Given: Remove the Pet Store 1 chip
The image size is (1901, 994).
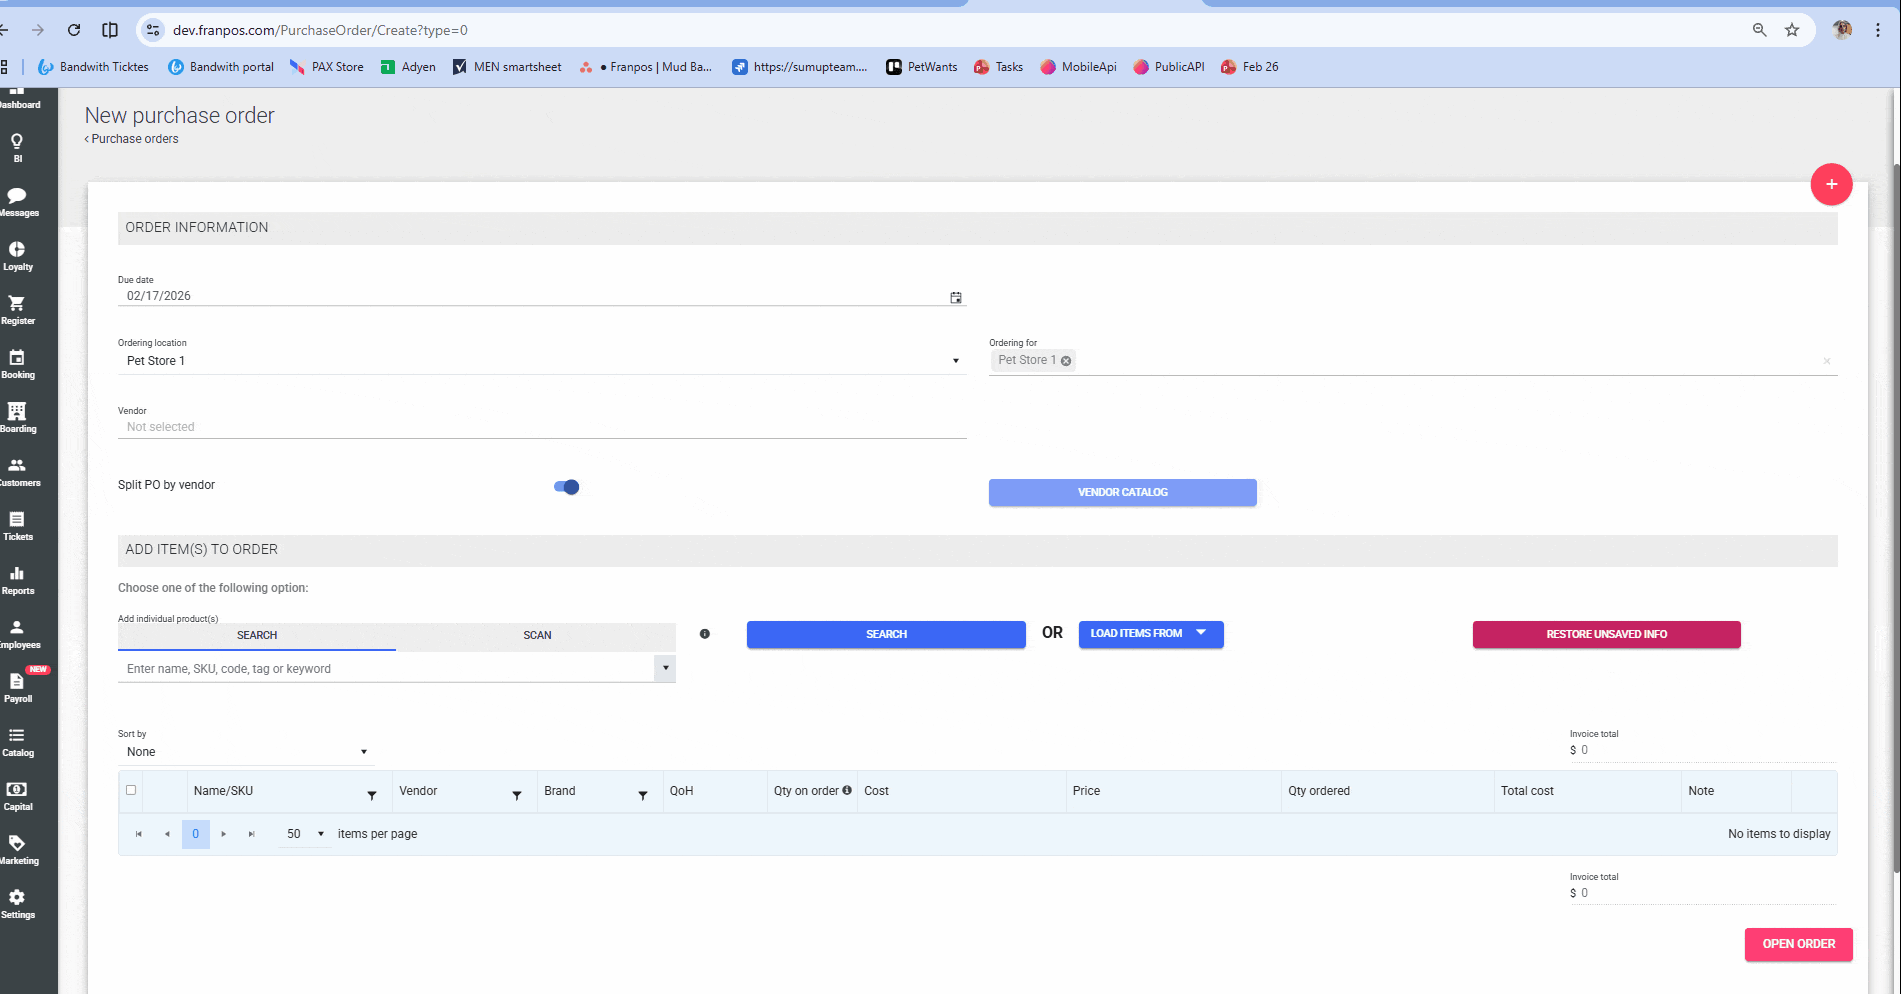Looking at the screenshot, I should pos(1066,361).
